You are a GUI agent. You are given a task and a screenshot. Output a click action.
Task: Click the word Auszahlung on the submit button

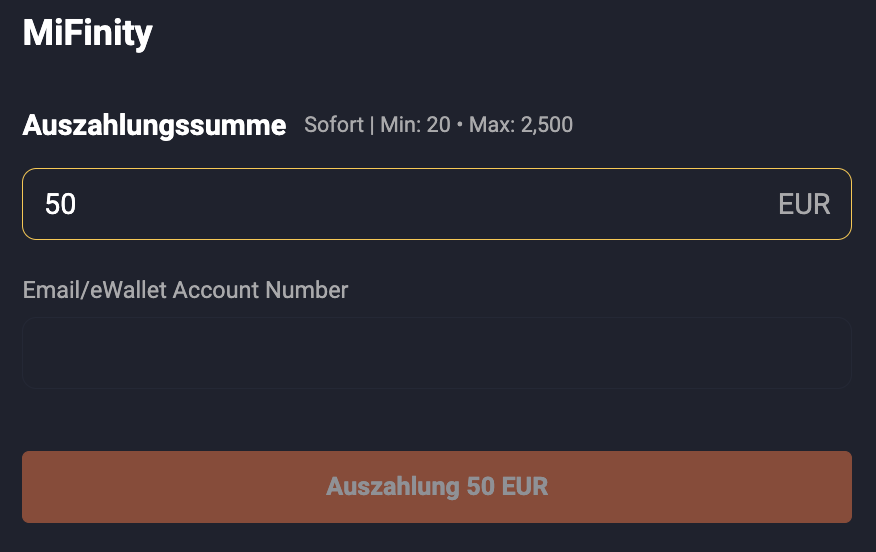tap(392, 487)
